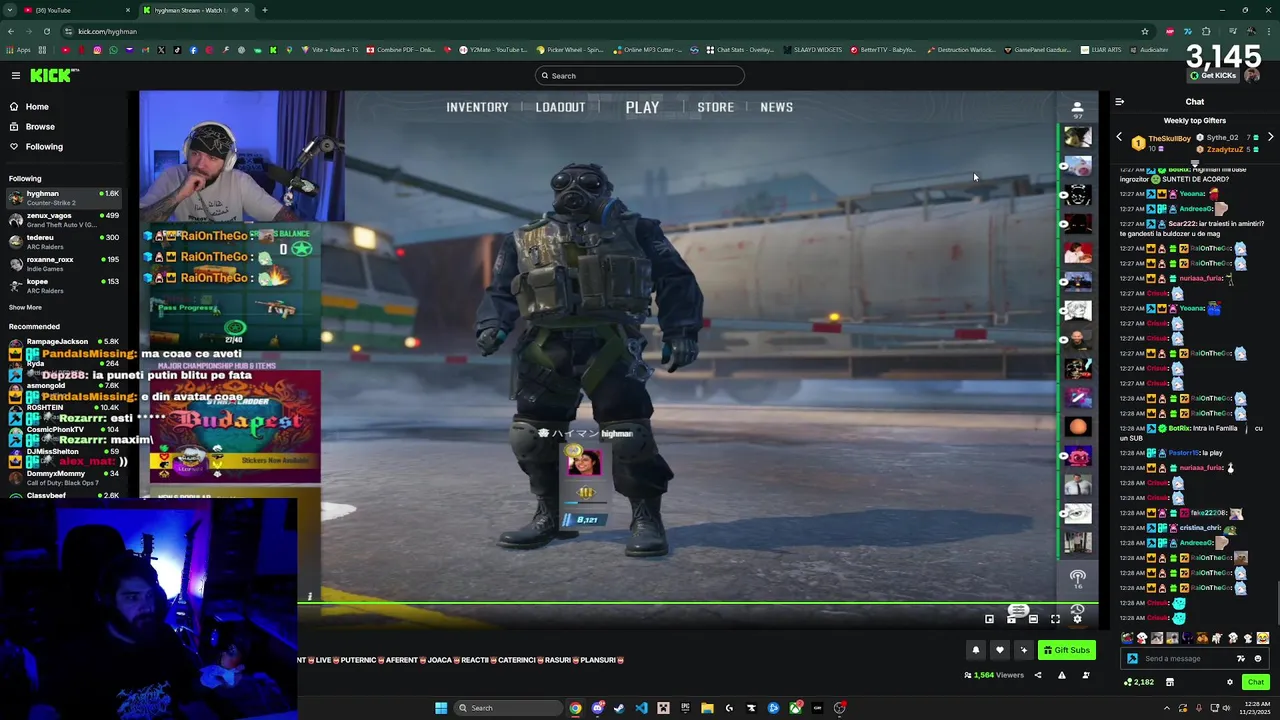Open the friends list icon in game
Image resolution: width=1280 pixels, height=720 pixels.
click(1077, 108)
